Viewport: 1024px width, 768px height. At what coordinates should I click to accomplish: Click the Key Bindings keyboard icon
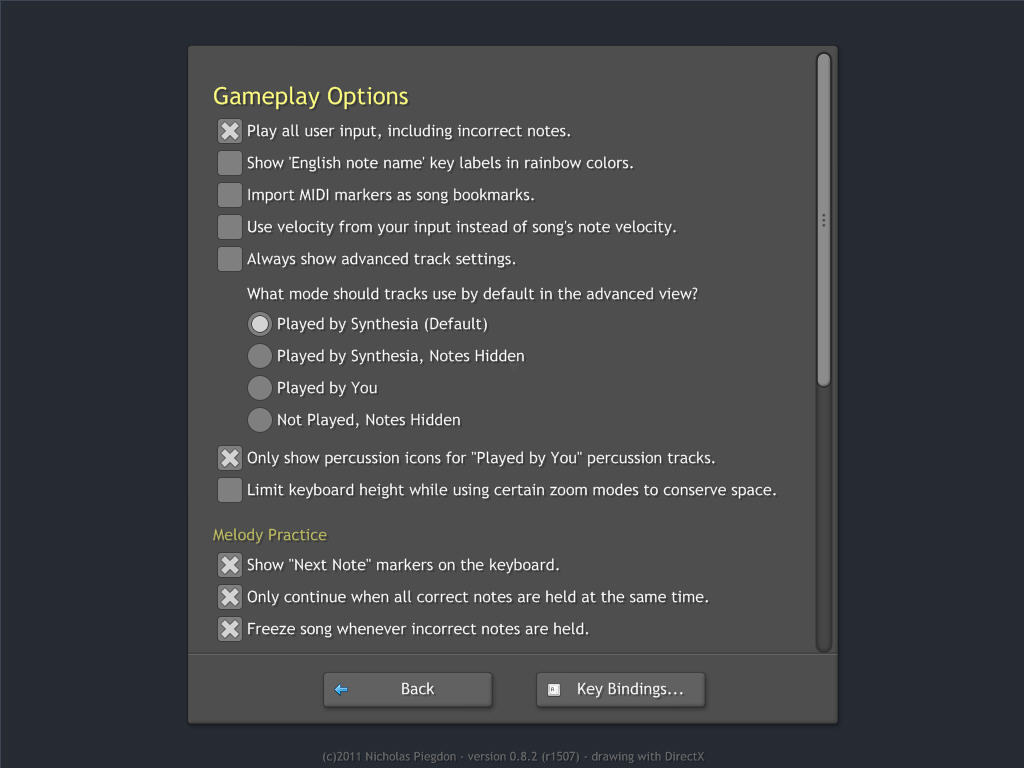point(554,689)
